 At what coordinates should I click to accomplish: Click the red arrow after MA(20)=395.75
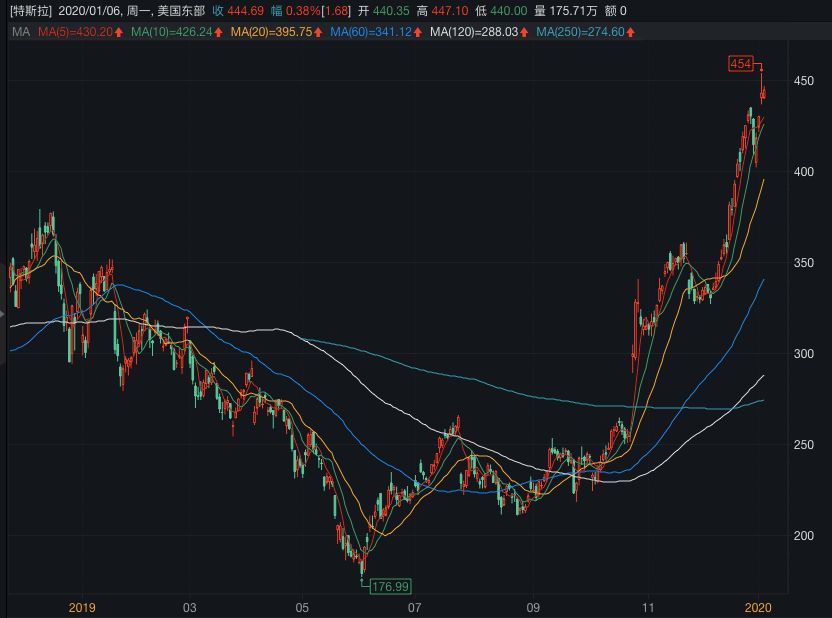(x=316, y=32)
